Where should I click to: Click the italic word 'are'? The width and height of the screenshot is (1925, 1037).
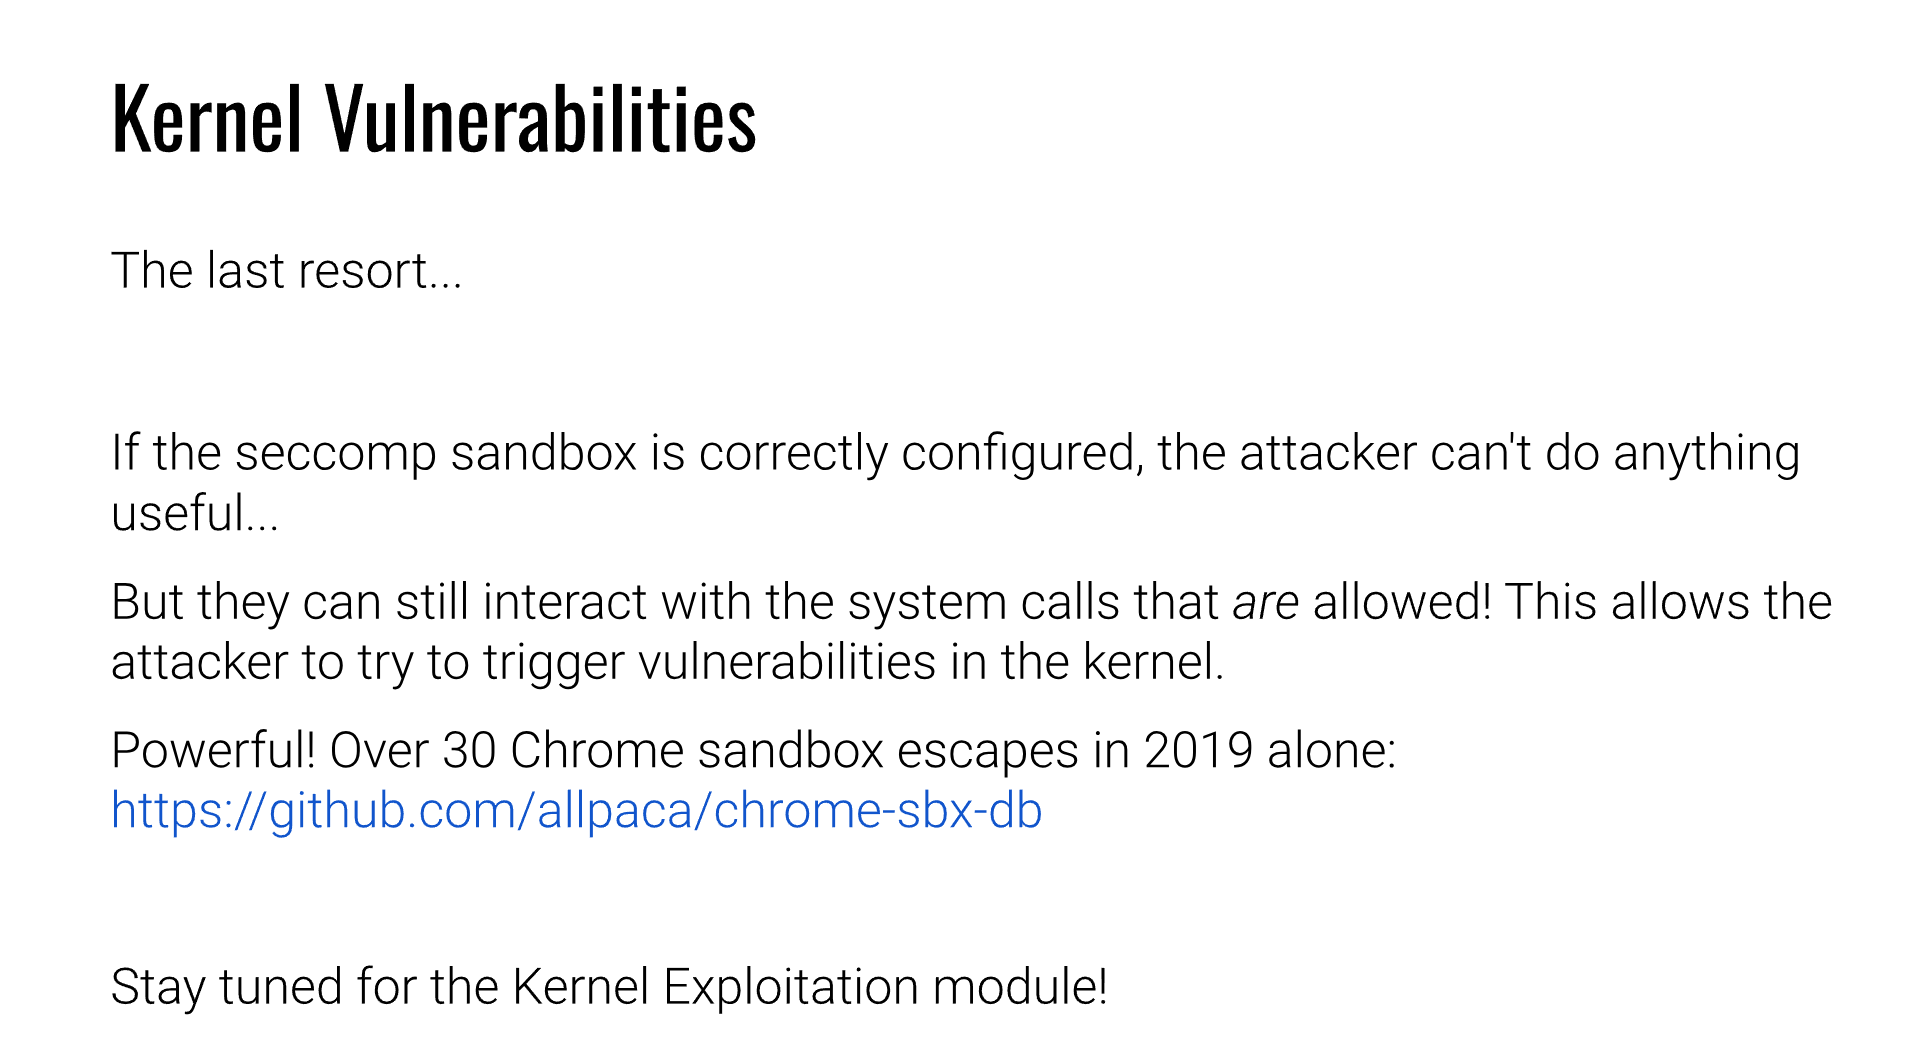pos(1265,603)
